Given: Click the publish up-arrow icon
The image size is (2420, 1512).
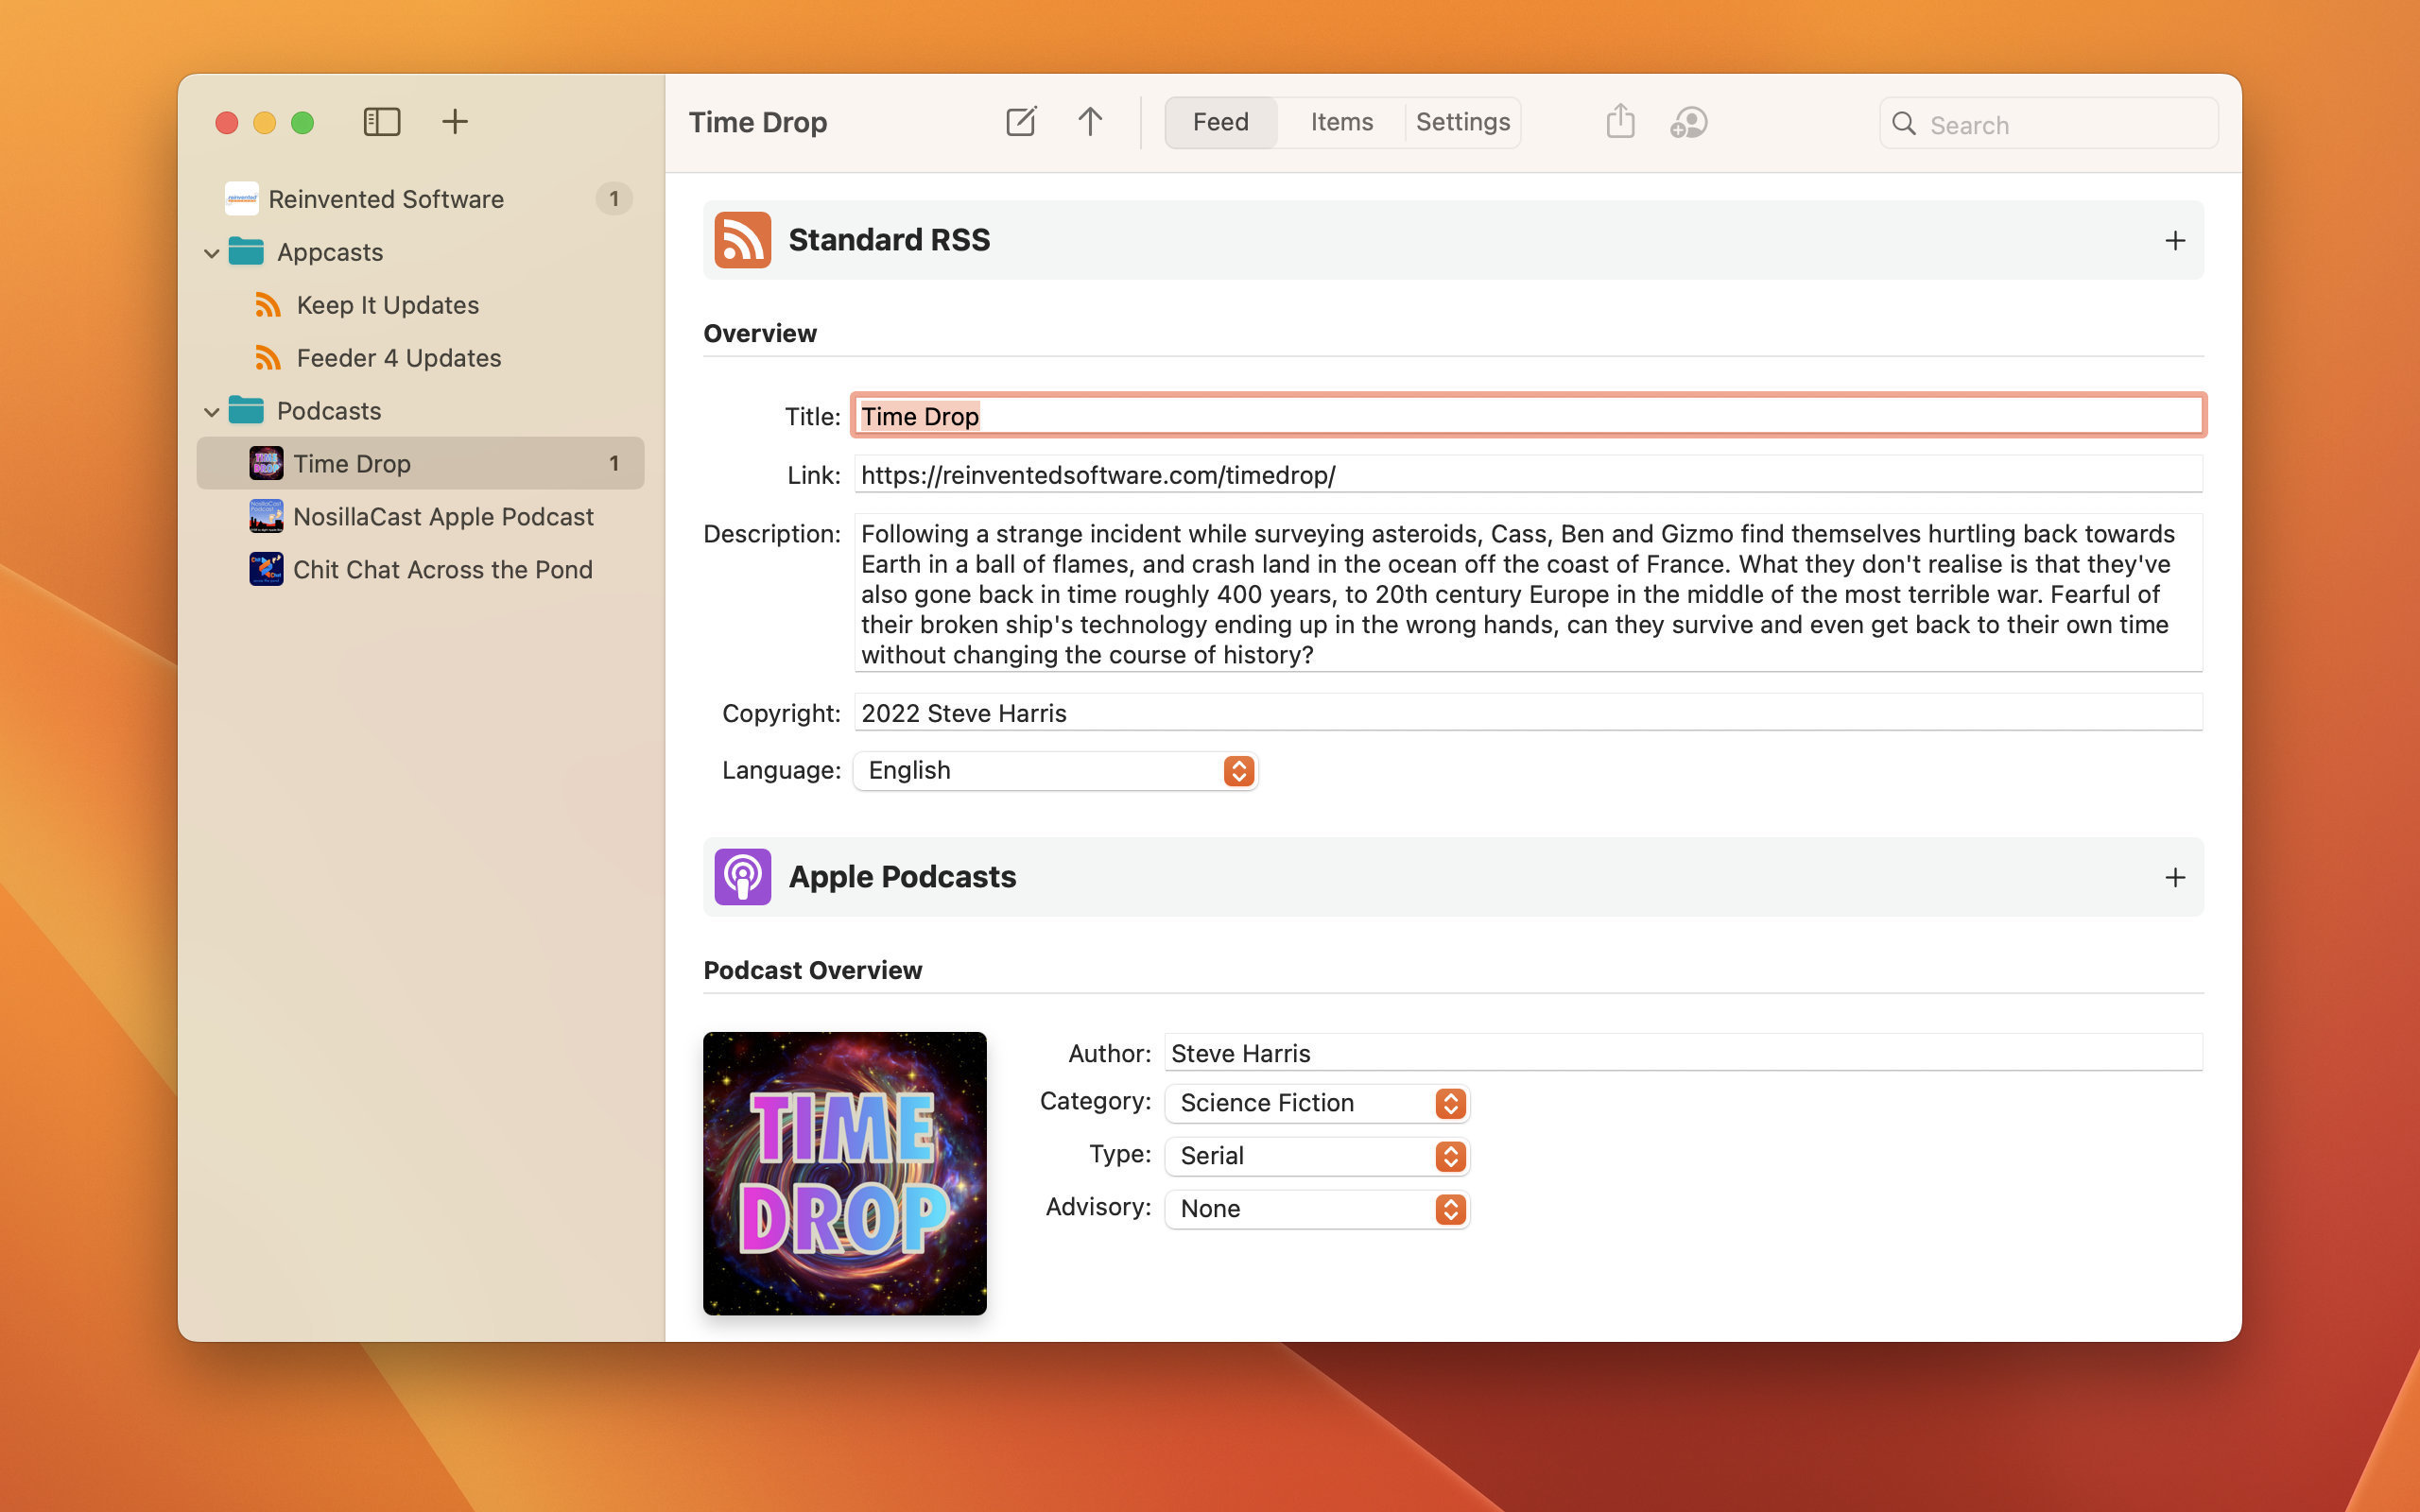Looking at the screenshot, I should tap(1090, 122).
